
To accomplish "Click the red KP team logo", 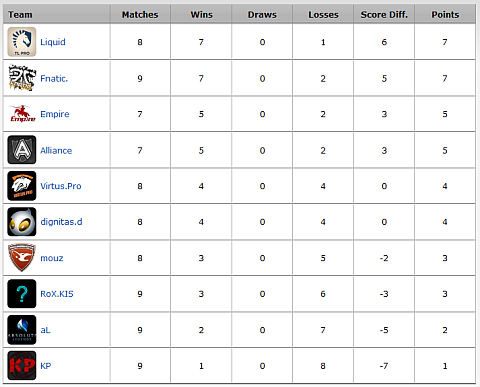I will 22,365.
